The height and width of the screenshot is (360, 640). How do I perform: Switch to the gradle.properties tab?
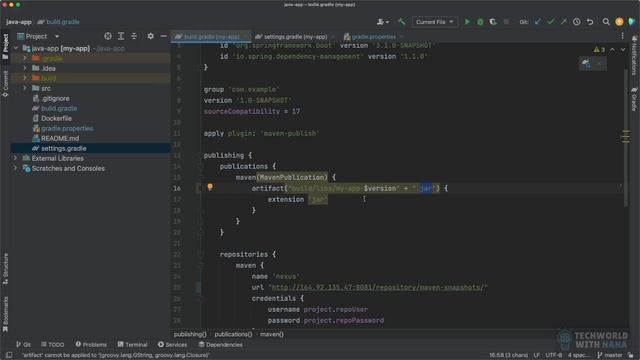[373, 37]
